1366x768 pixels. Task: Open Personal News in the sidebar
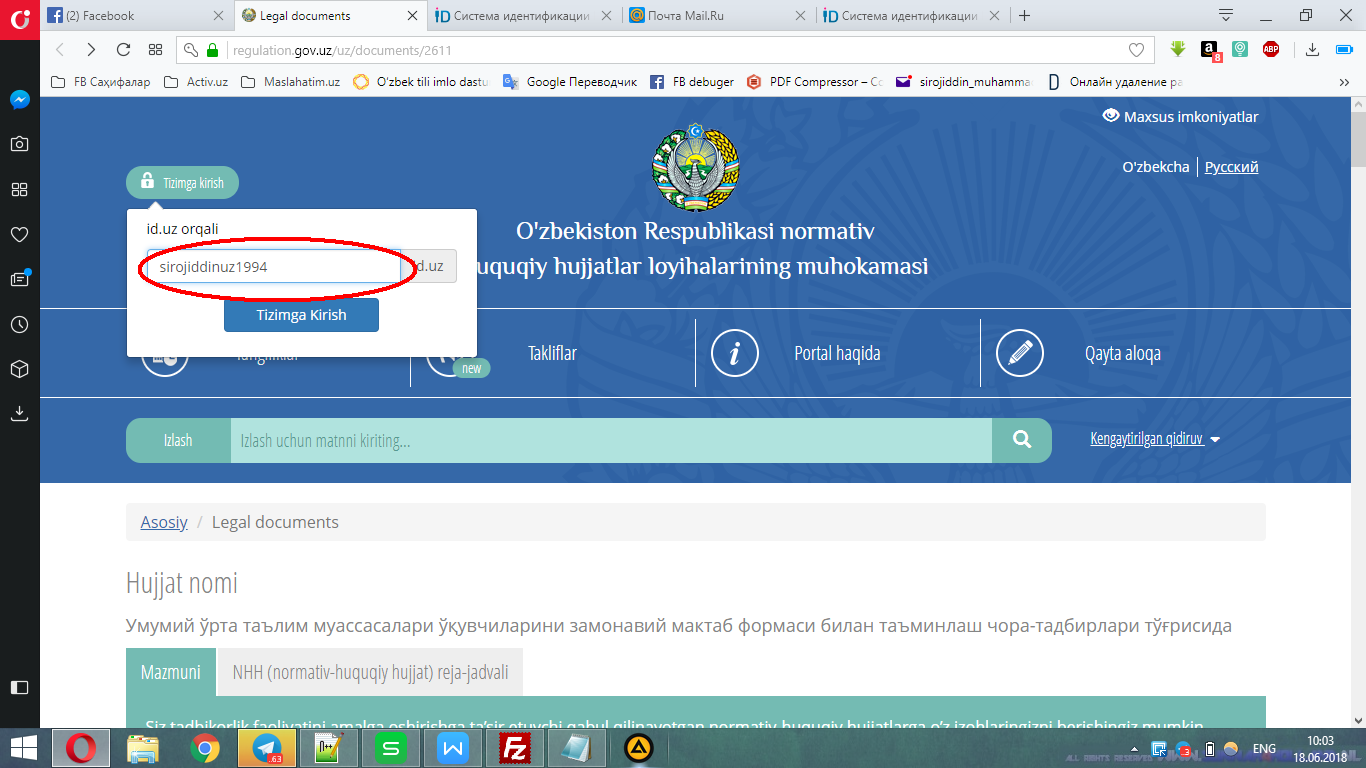pyautogui.click(x=19, y=279)
